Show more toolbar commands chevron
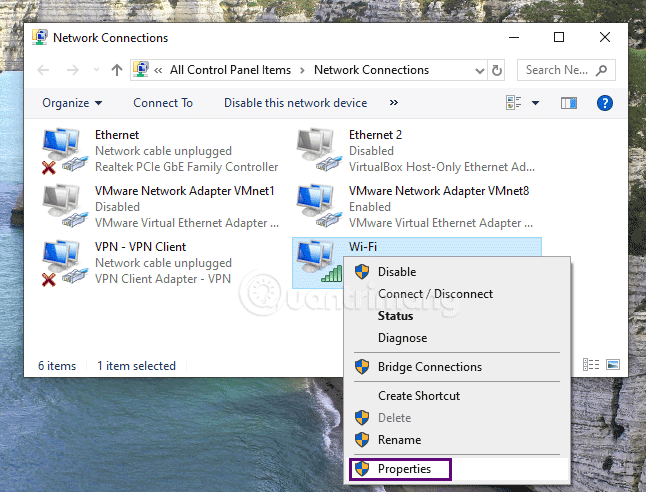 pos(394,103)
